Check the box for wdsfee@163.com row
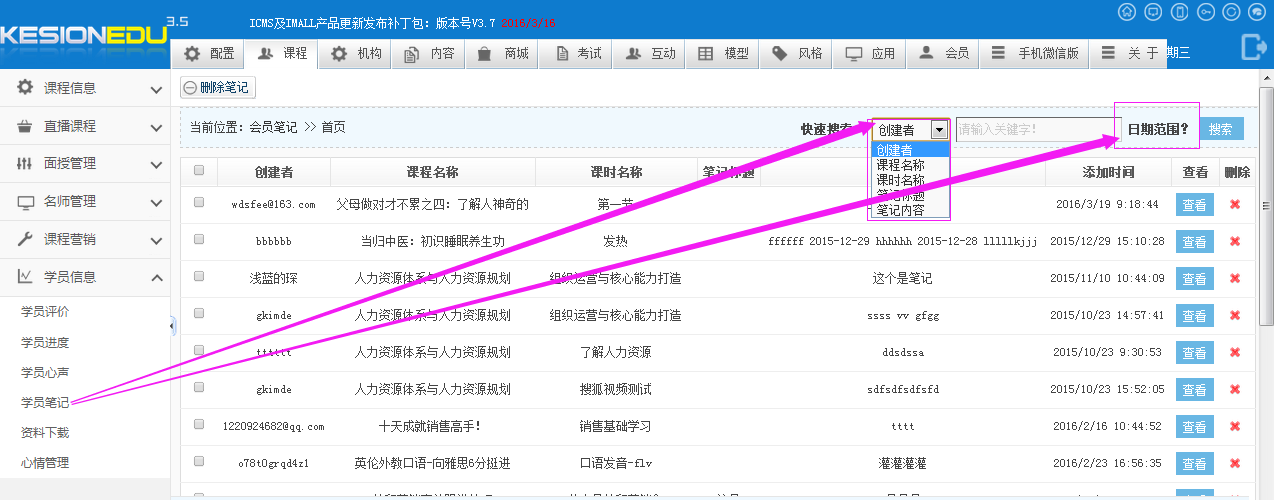This screenshot has height=500, width=1274. (x=199, y=203)
